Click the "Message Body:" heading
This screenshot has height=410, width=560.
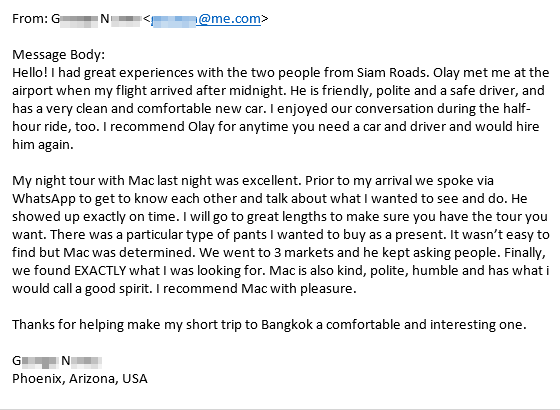pyautogui.click(x=59, y=55)
